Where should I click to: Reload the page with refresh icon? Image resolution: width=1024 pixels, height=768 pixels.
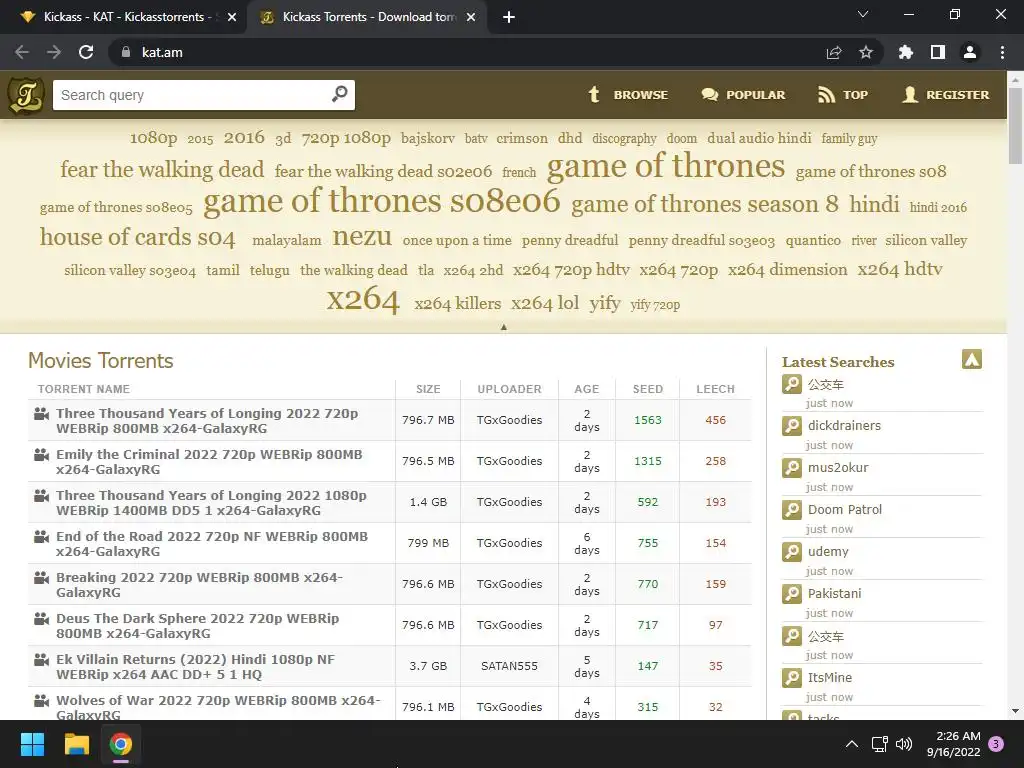pos(86,52)
